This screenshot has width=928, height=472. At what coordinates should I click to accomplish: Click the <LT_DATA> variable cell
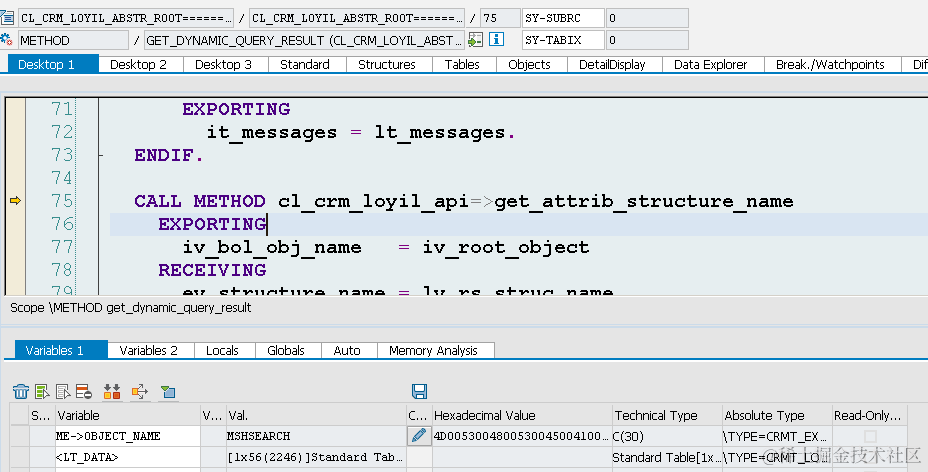click(x=128, y=457)
